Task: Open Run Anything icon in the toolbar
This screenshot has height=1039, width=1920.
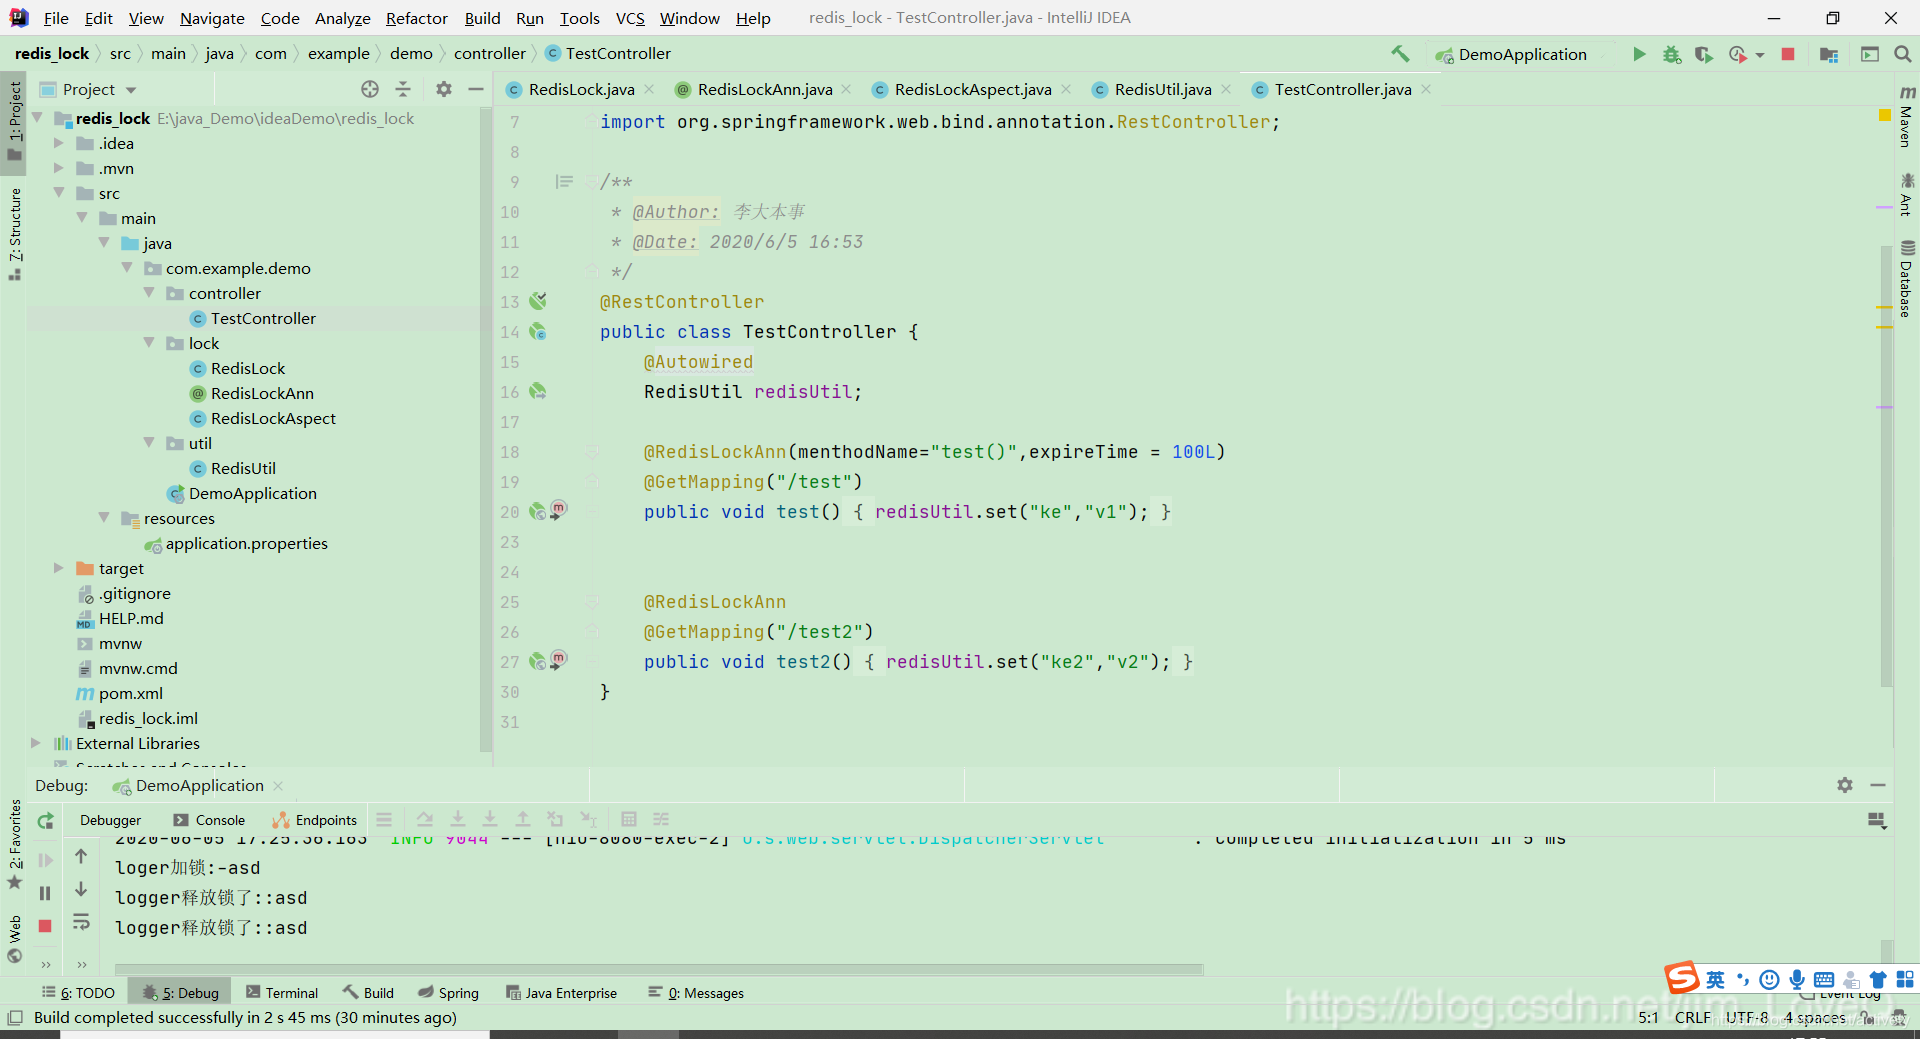Action: pos(1870,54)
